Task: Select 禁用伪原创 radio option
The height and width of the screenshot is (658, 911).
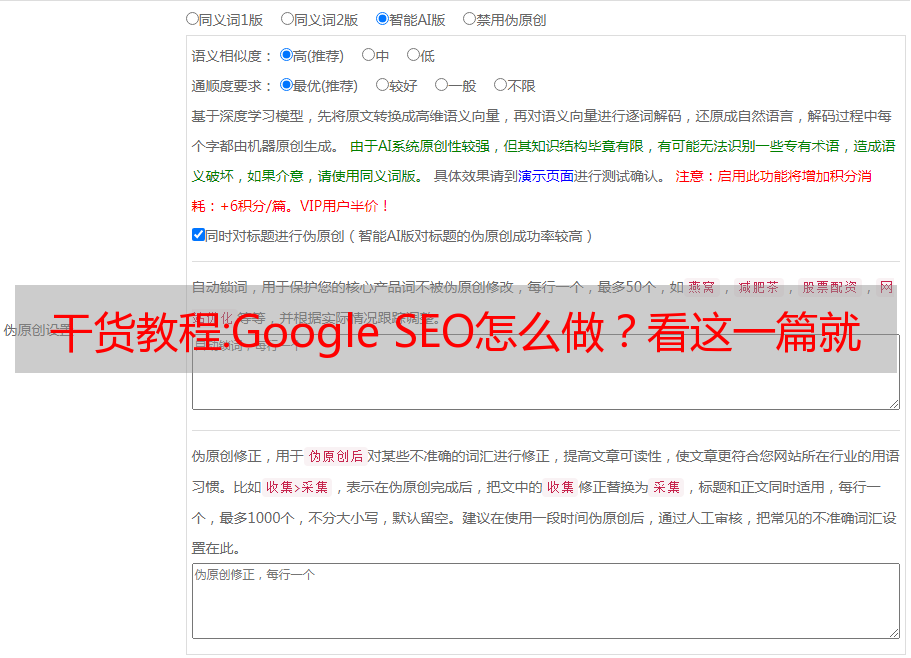Action: pyautogui.click(x=469, y=19)
